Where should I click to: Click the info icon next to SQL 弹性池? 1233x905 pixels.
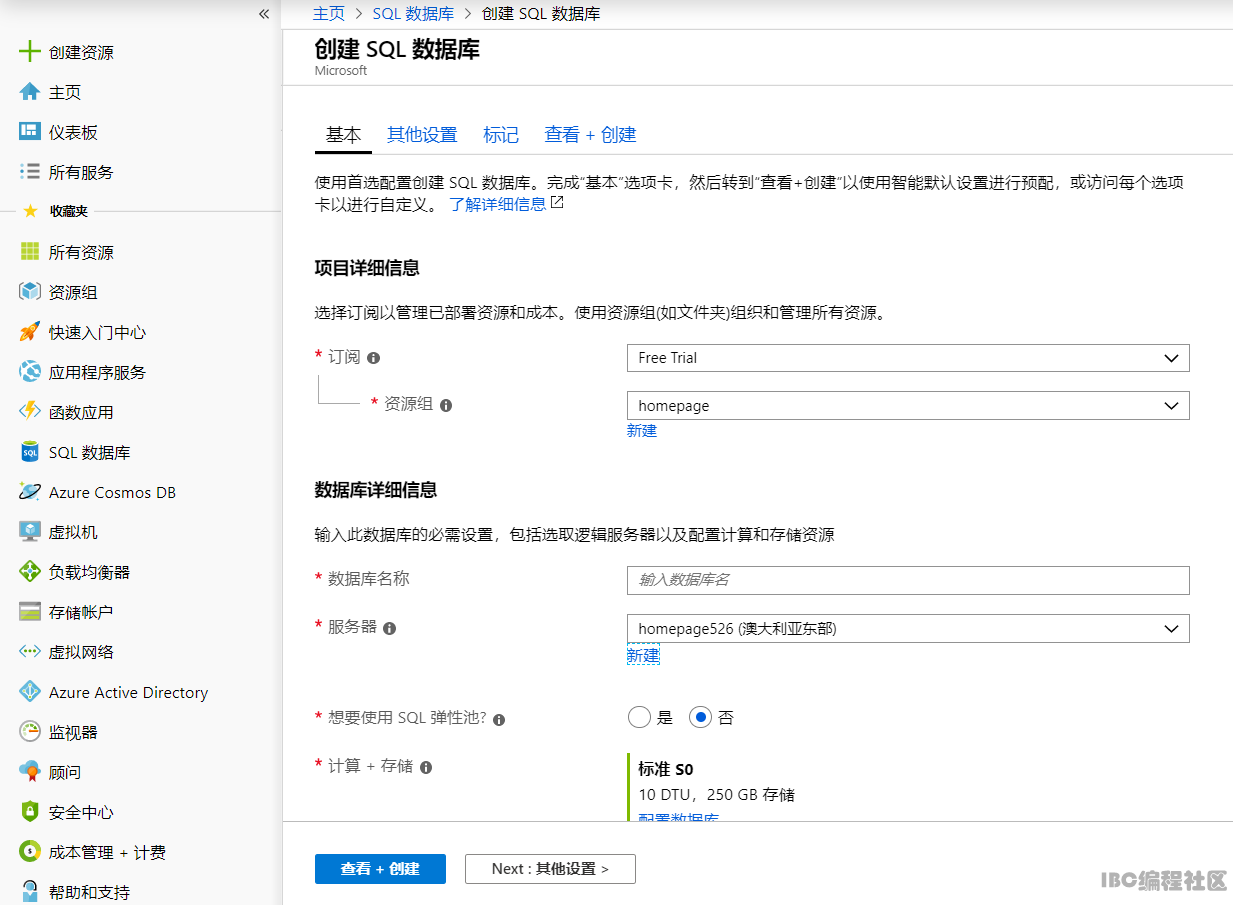499,719
